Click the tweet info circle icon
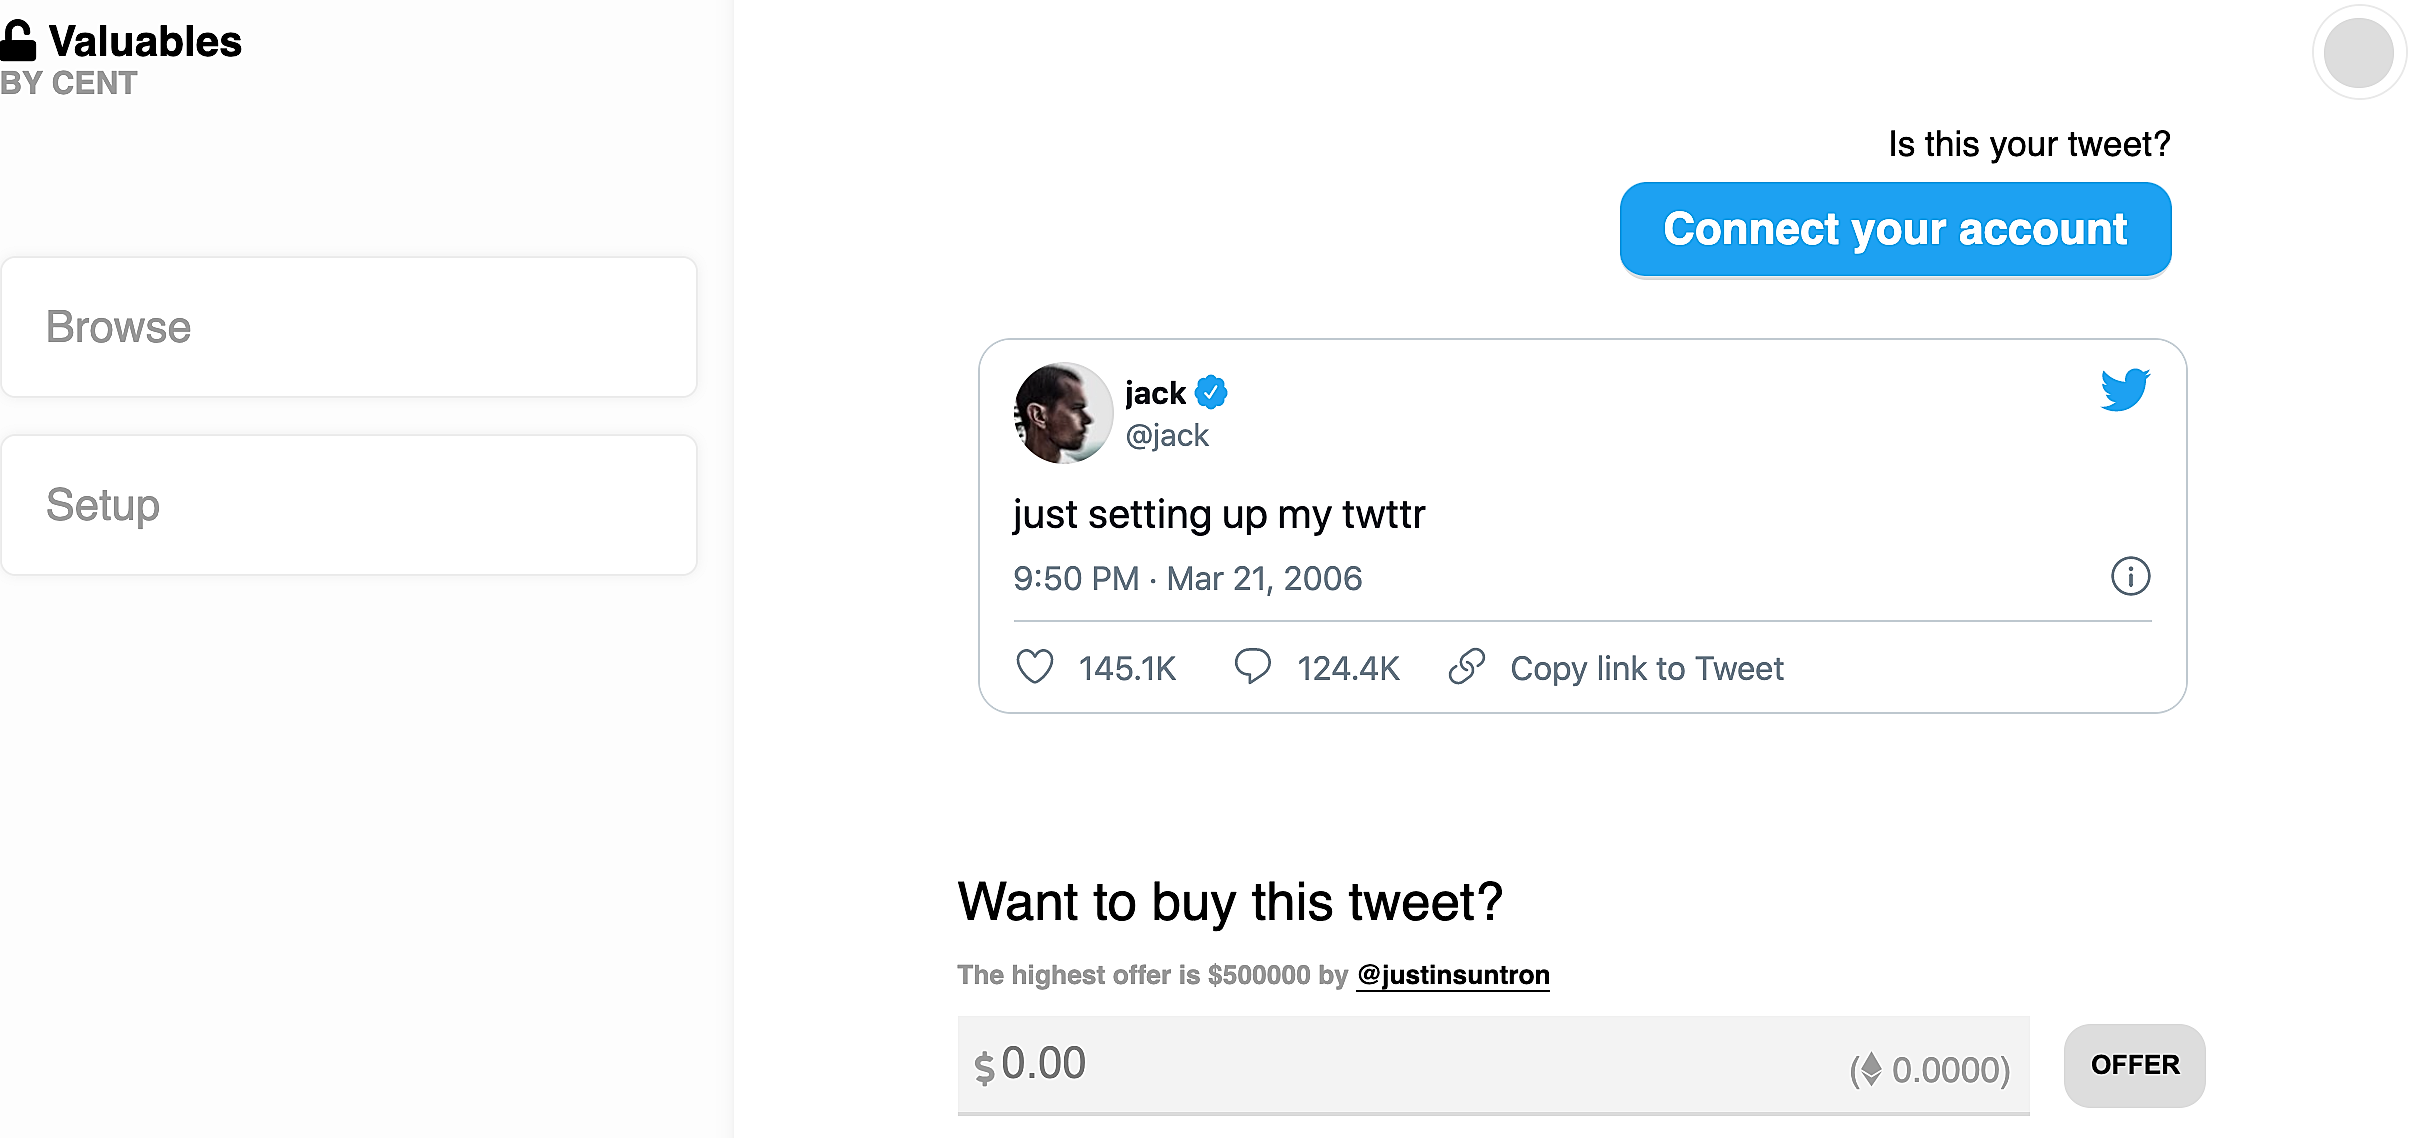This screenshot has width=2426, height=1138. (x=2130, y=577)
